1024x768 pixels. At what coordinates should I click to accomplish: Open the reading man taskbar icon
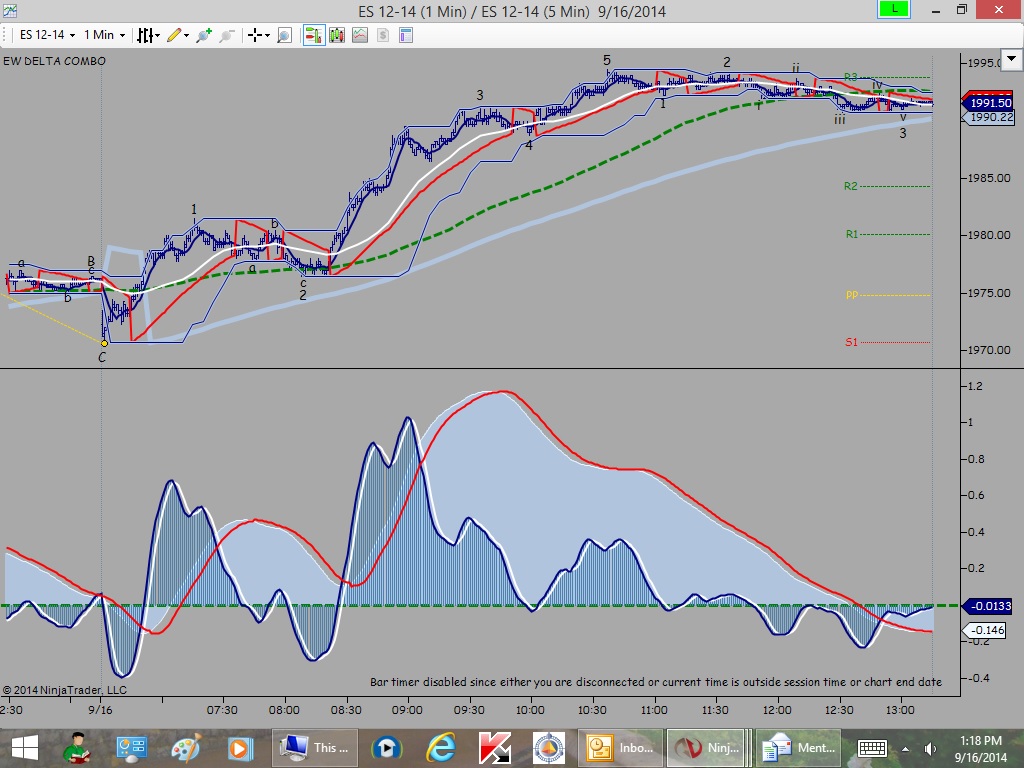click(77, 748)
